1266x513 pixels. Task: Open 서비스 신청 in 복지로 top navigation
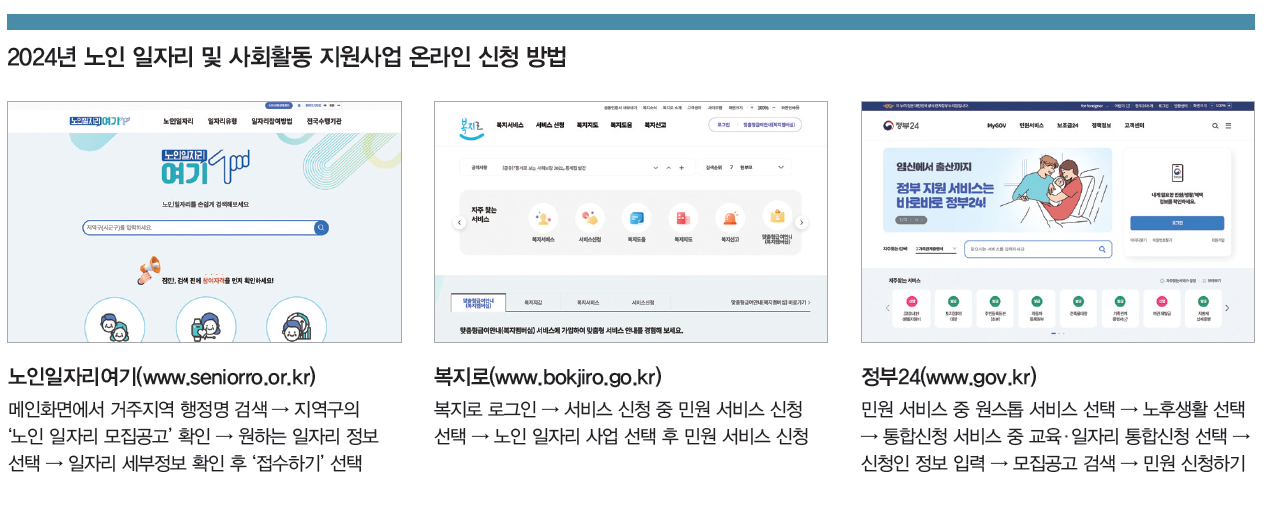pyautogui.click(x=551, y=126)
